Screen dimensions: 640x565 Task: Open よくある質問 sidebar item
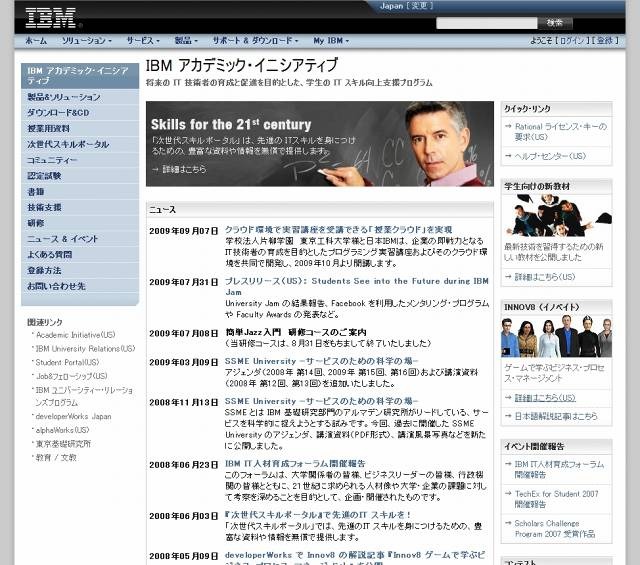coord(80,255)
